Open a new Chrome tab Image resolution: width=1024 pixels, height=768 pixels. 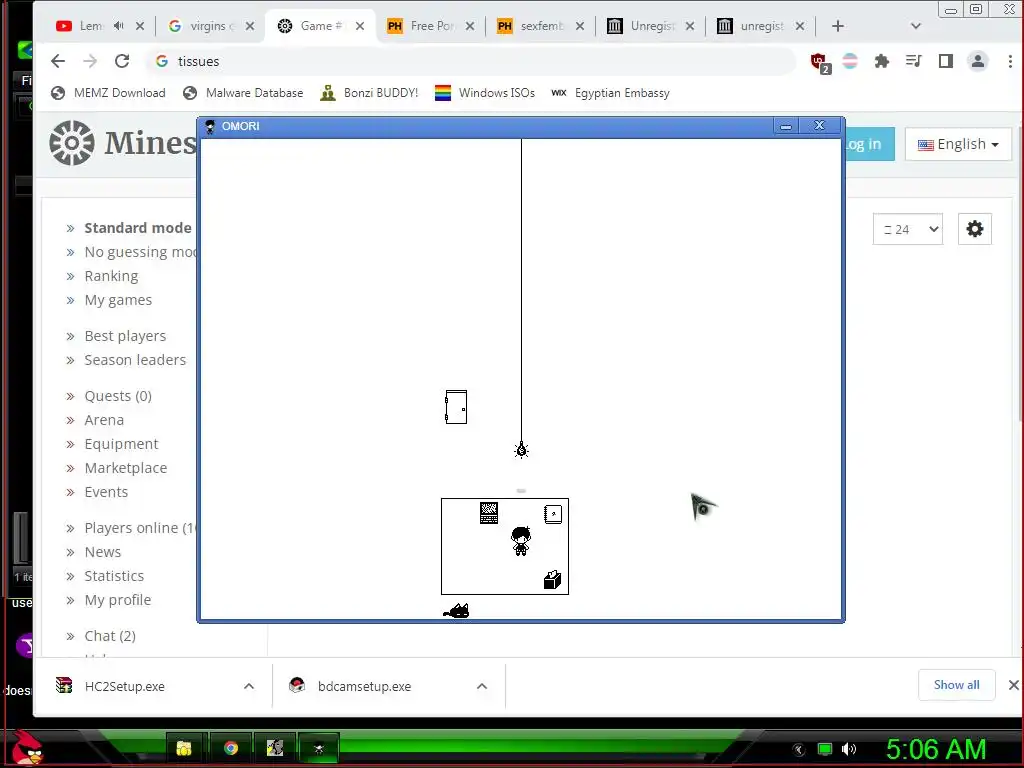pyautogui.click(x=838, y=26)
